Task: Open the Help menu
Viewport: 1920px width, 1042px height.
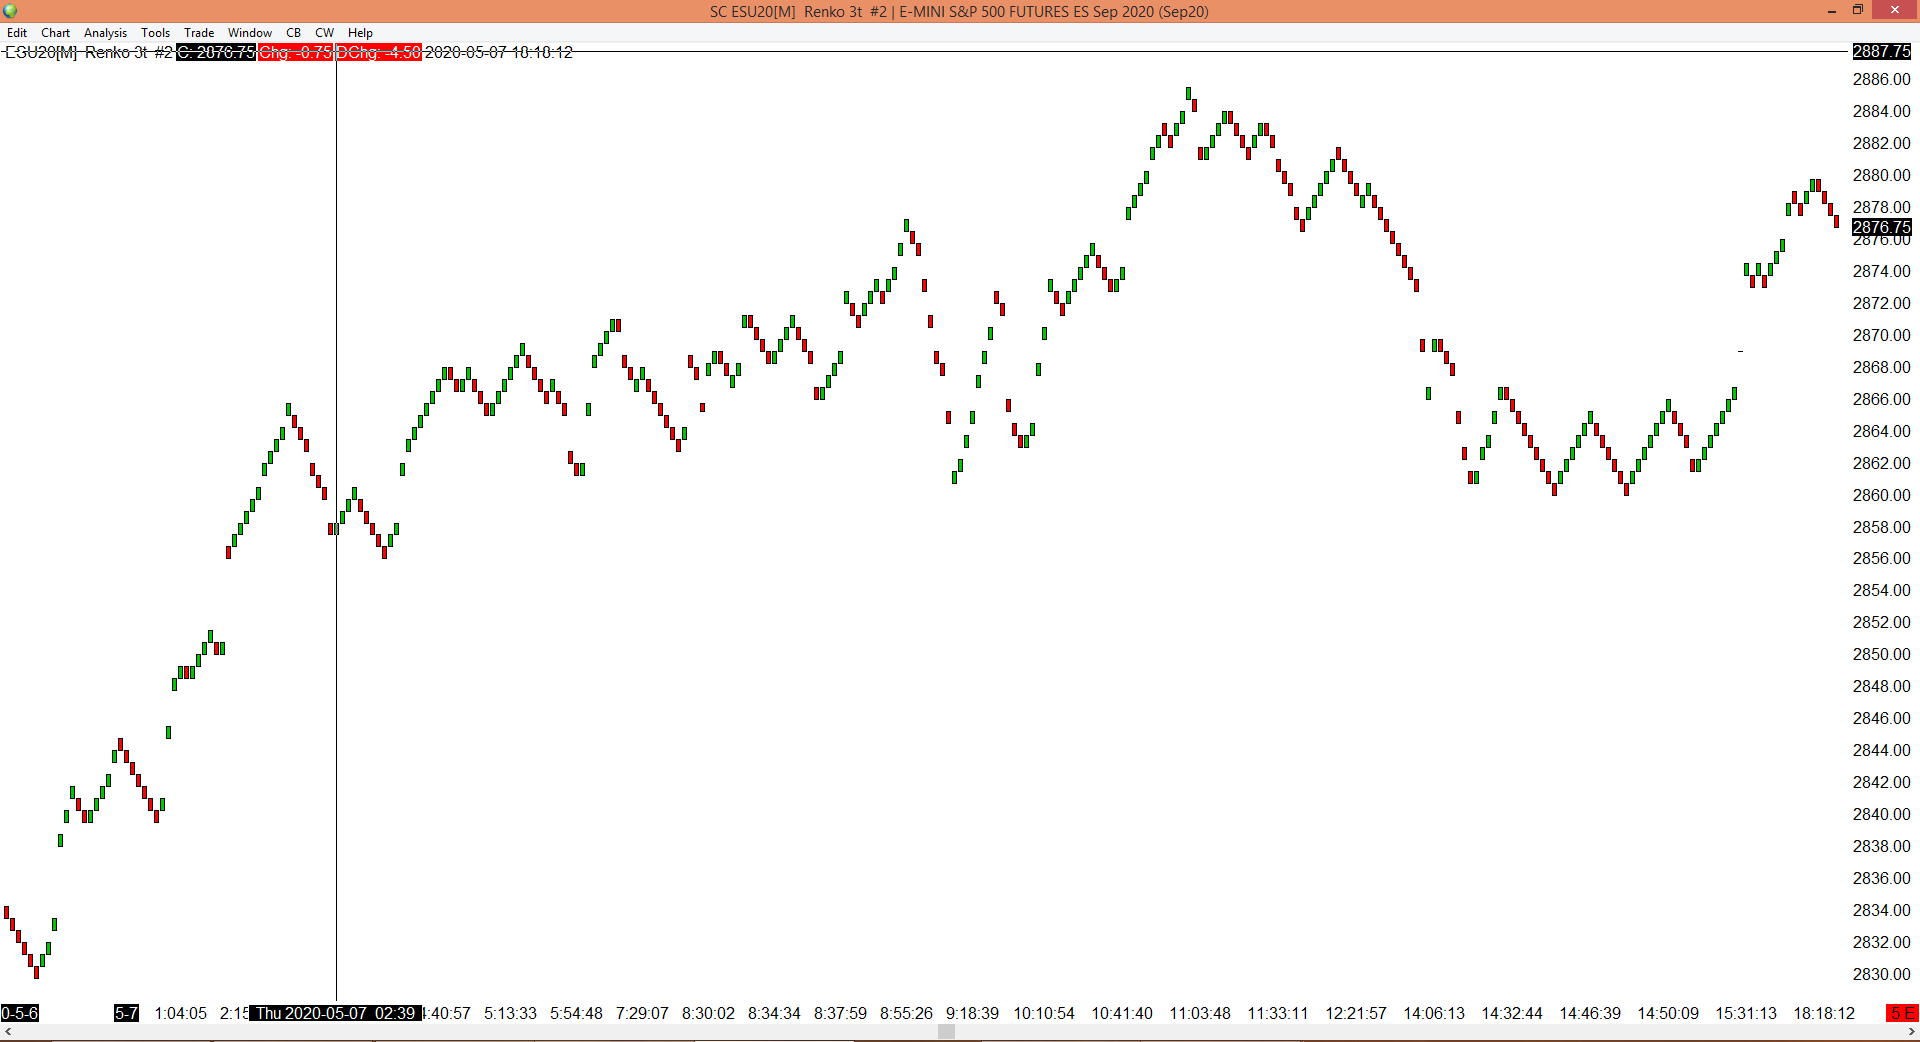Action: click(x=360, y=33)
